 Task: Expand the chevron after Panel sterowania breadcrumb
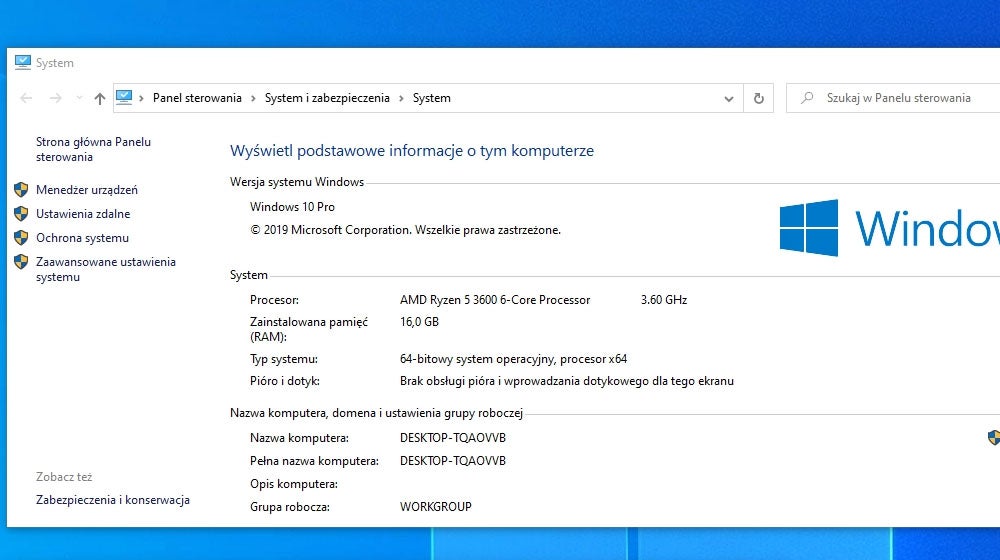coord(254,98)
